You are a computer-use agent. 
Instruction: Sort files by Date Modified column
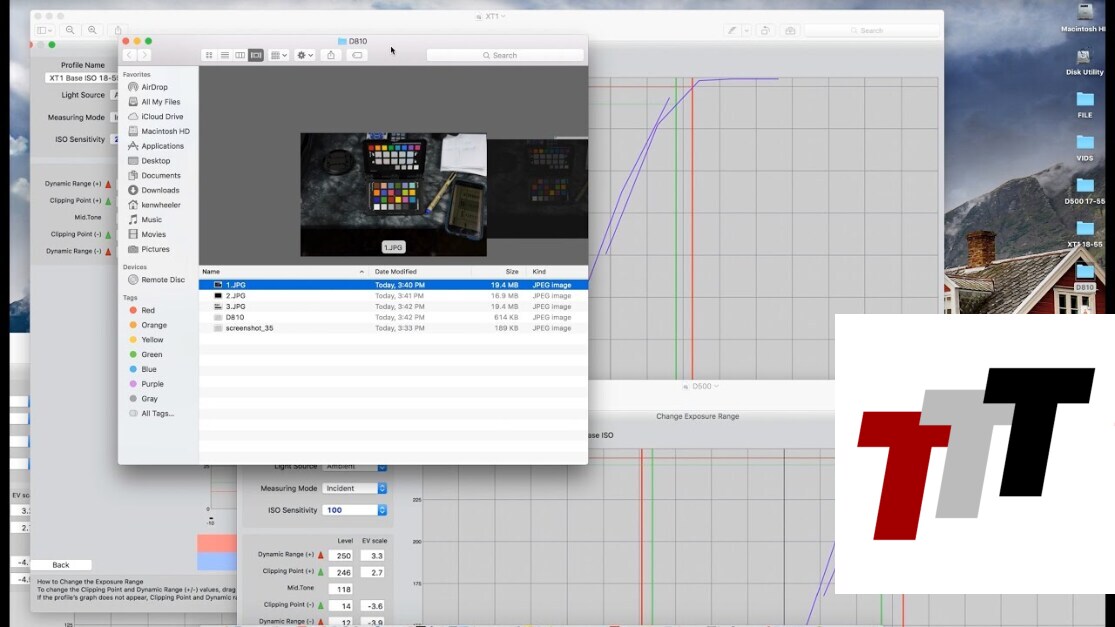tap(396, 272)
